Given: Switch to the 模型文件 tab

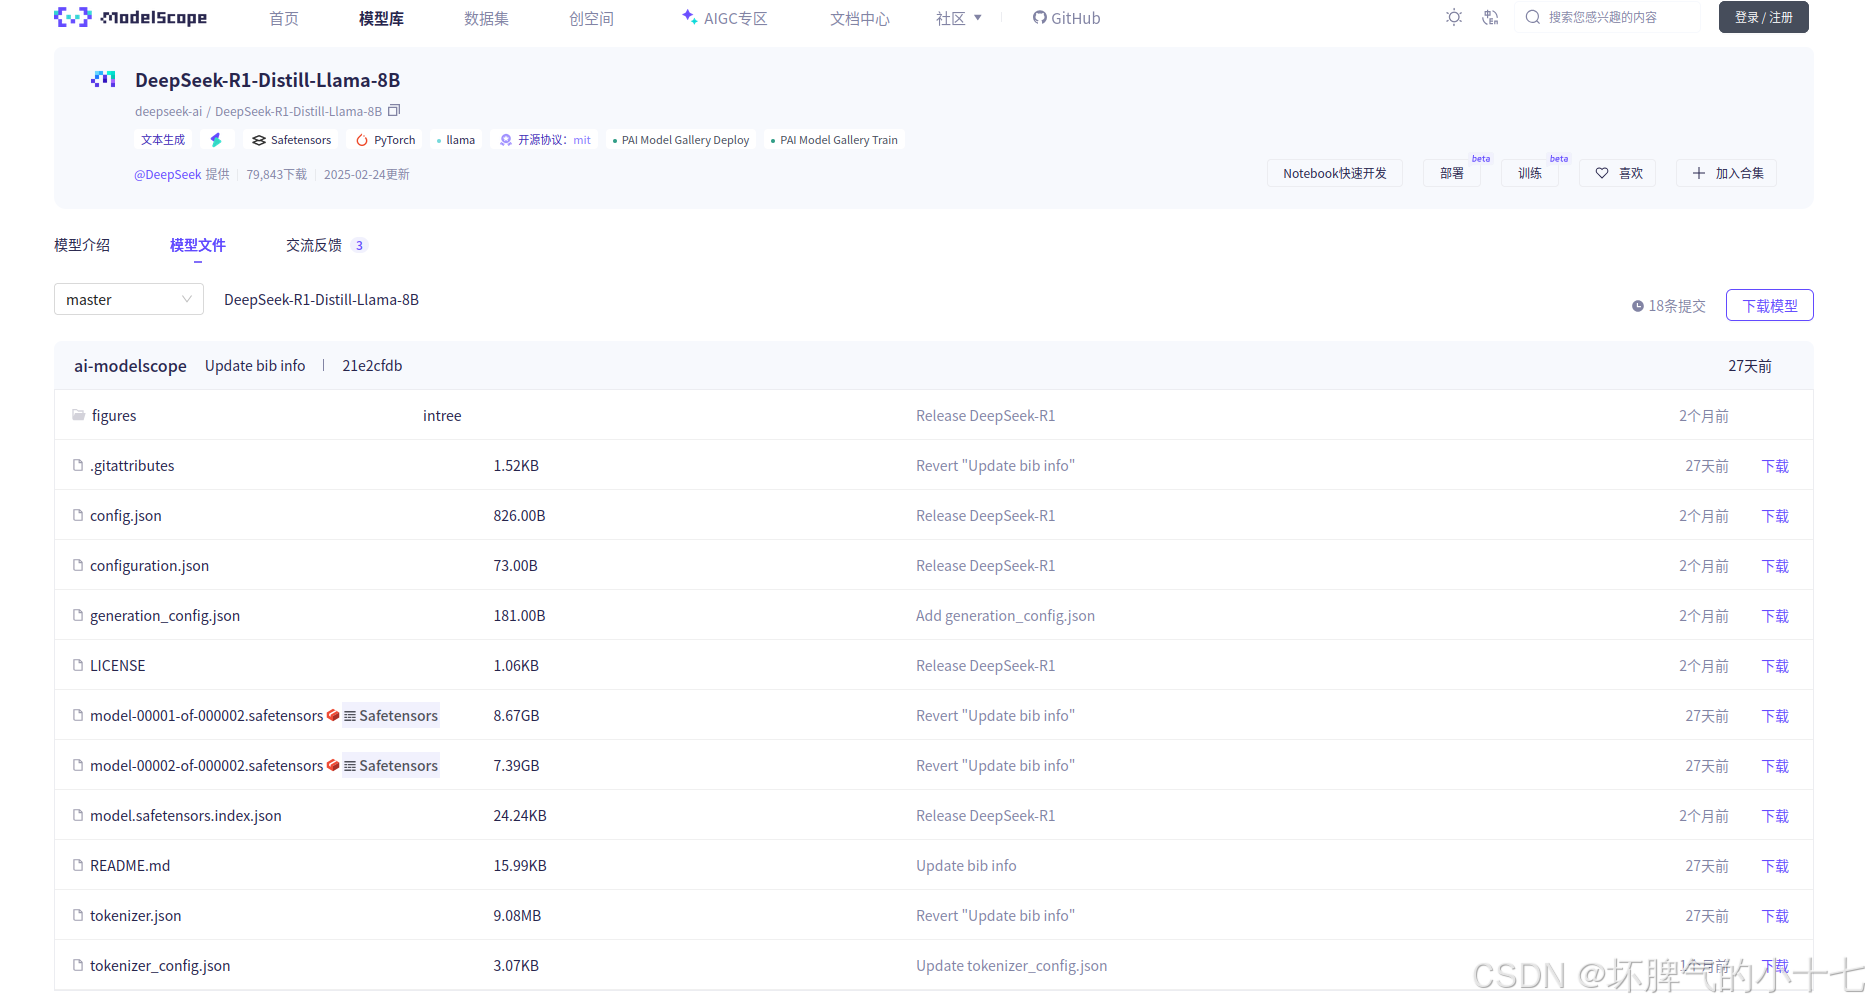Looking at the screenshot, I should pyautogui.click(x=198, y=245).
